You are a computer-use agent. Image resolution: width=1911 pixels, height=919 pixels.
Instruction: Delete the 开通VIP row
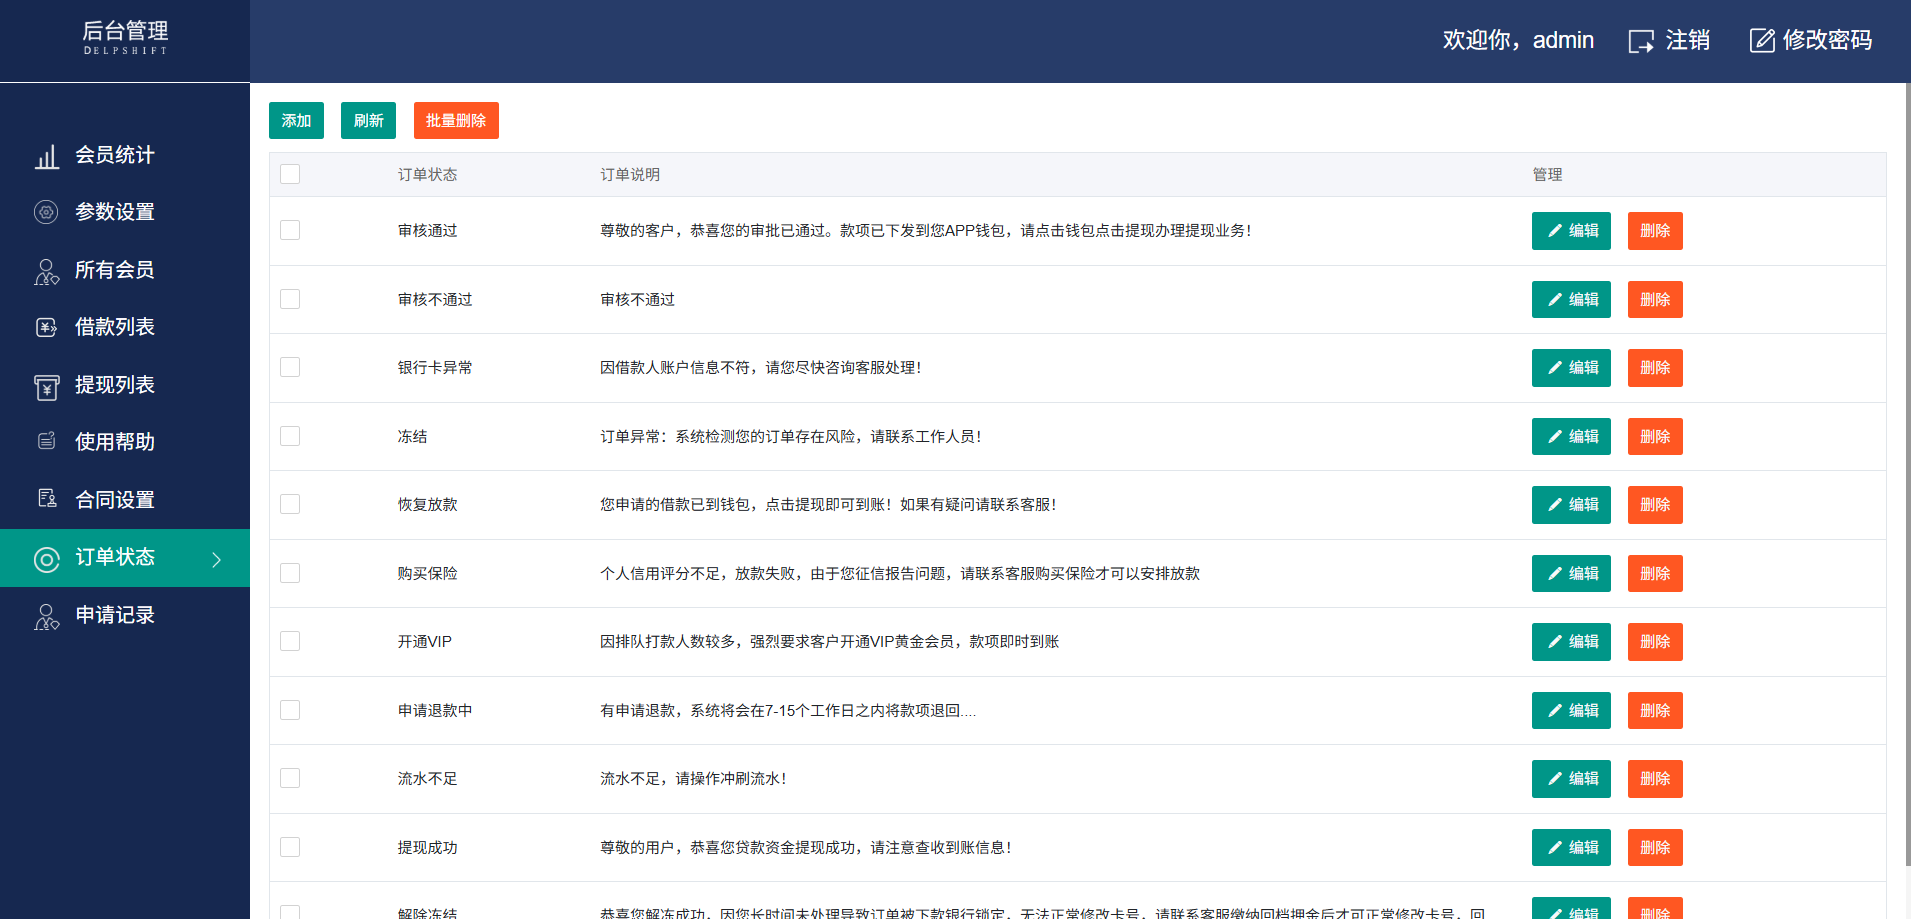[1655, 642]
